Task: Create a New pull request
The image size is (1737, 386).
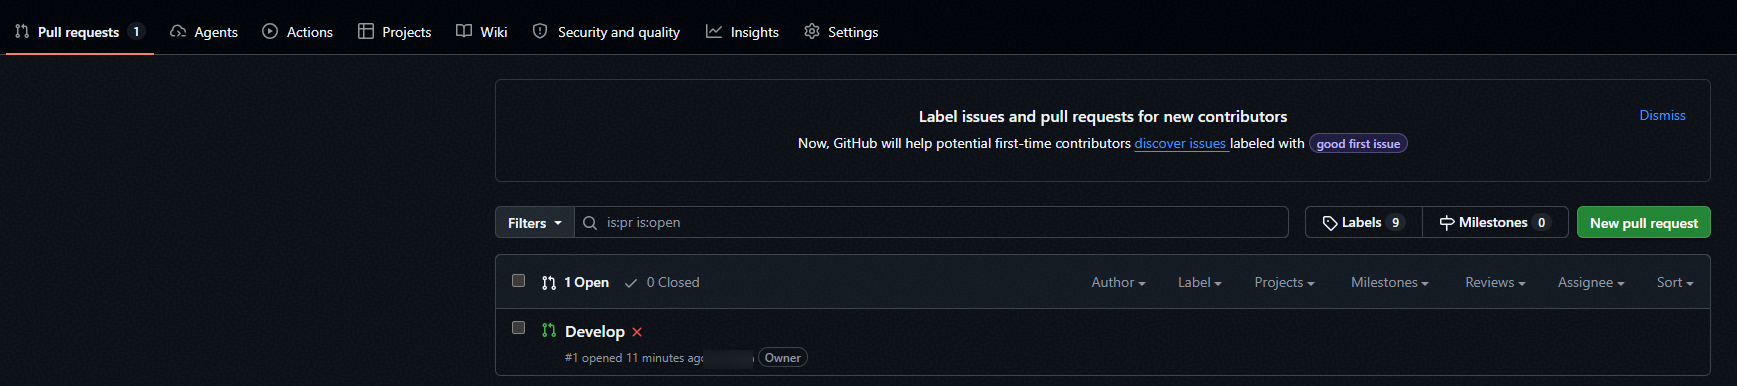Action: (x=1644, y=223)
